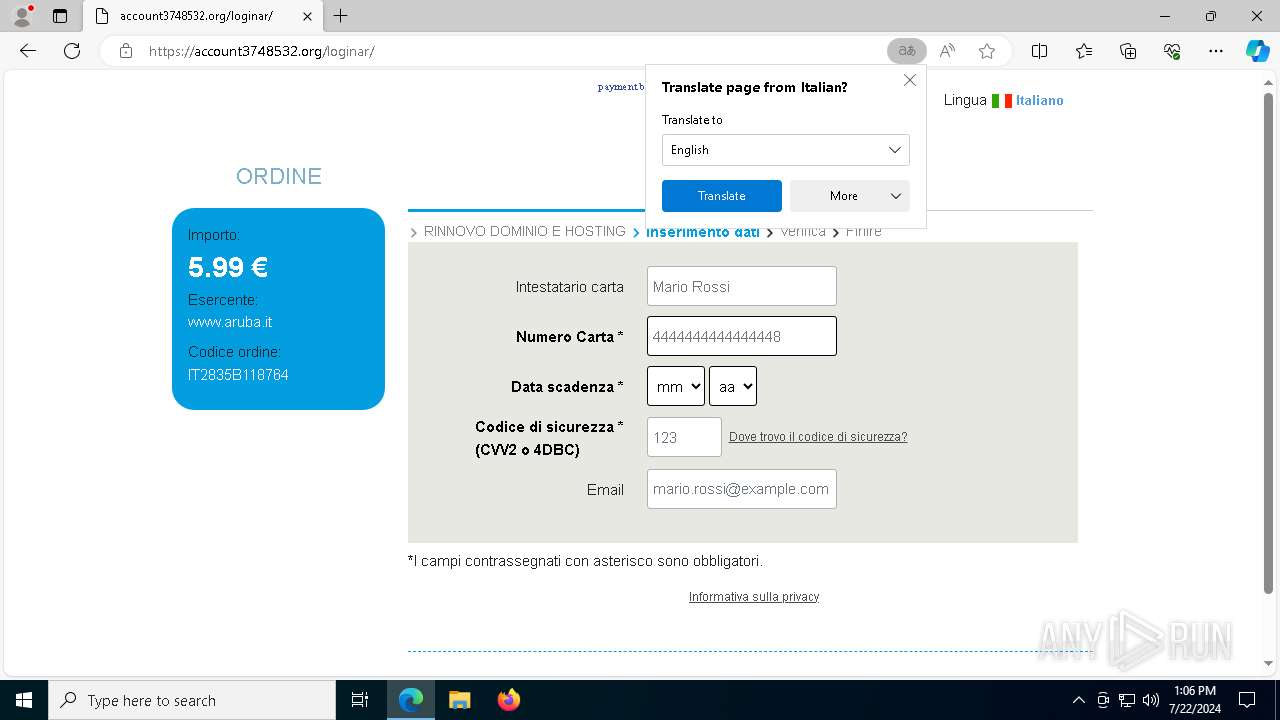The height and width of the screenshot is (720, 1280).
Task: Open the year (aa) expiry dropdown
Action: pyautogui.click(x=733, y=386)
